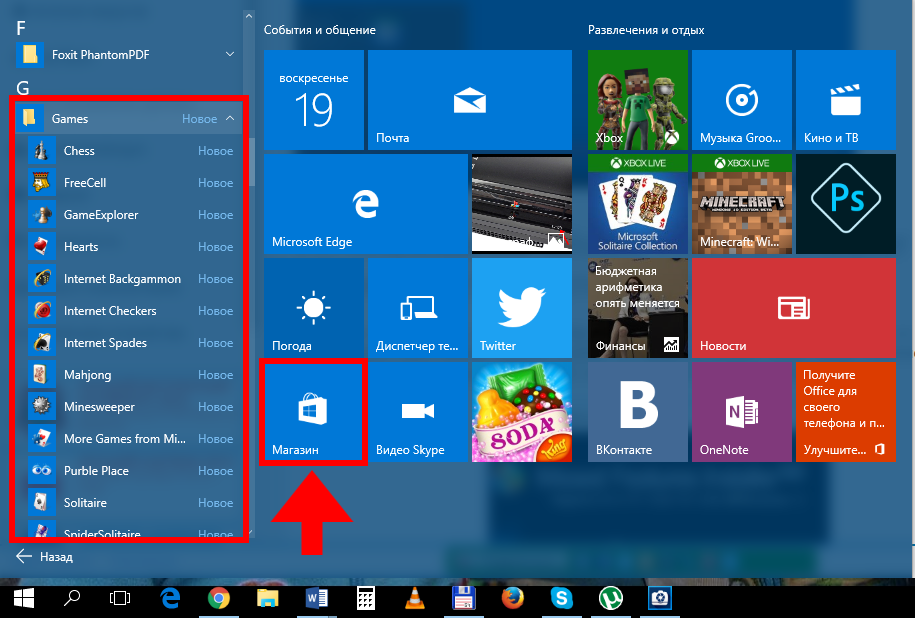Image resolution: width=915 pixels, height=618 pixels.
Task: Open the Погода weather tile
Action: click(x=313, y=308)
